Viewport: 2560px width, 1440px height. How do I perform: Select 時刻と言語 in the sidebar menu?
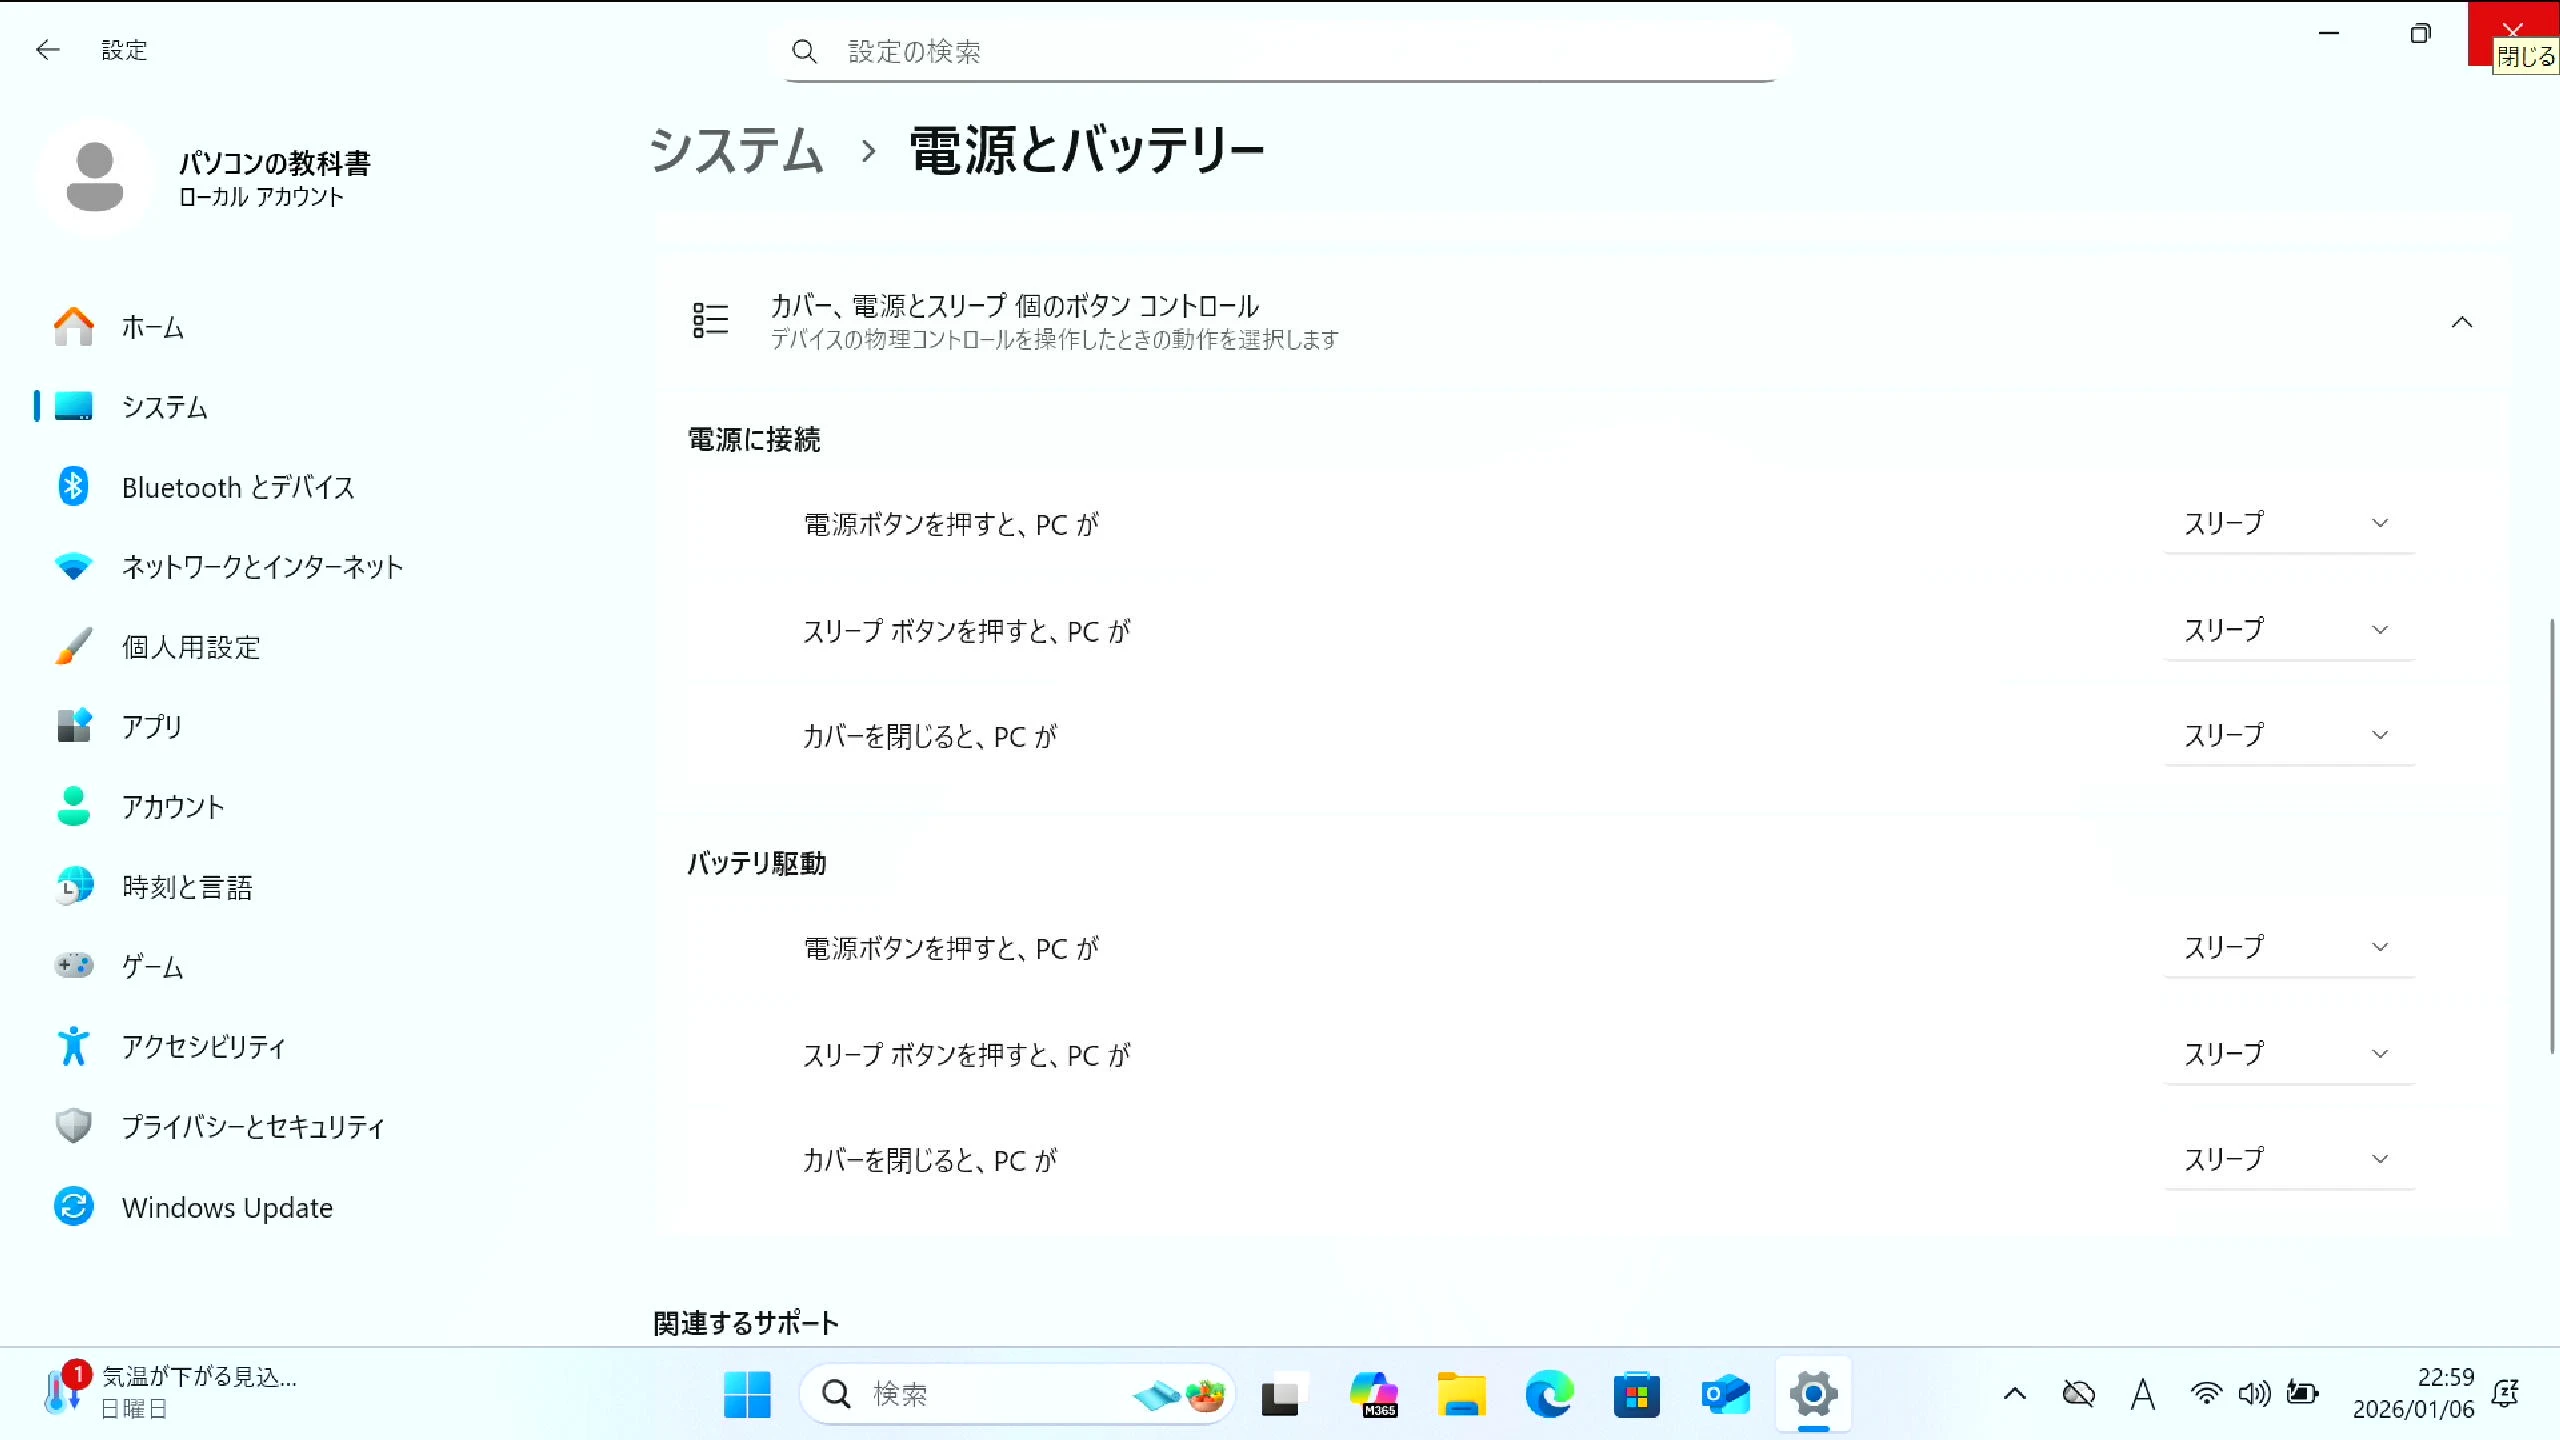187,887
